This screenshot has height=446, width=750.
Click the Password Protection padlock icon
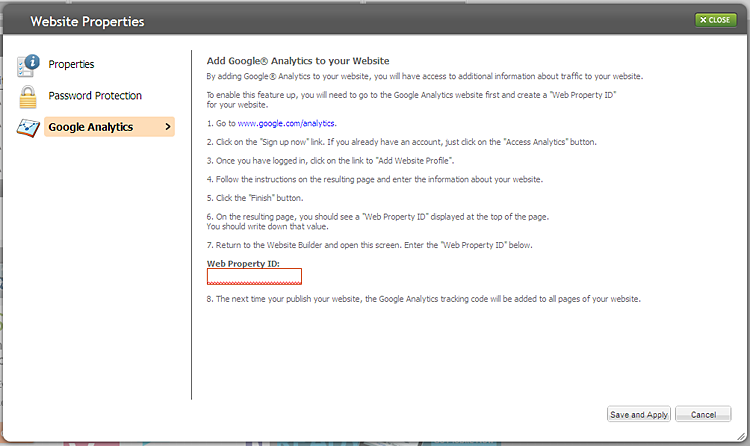pos(28,97)
